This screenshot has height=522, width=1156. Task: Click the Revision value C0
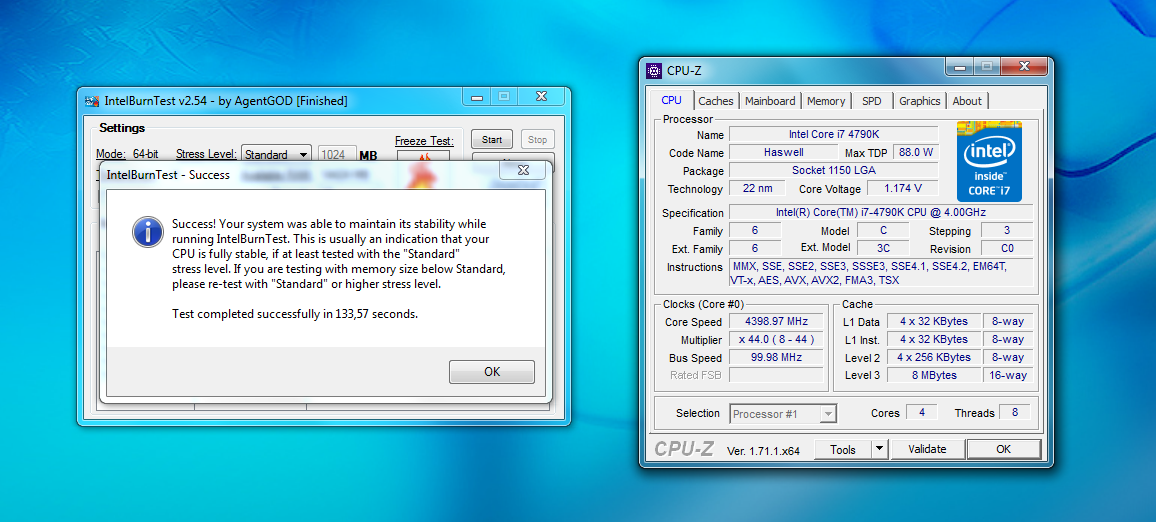[1008, 248]
